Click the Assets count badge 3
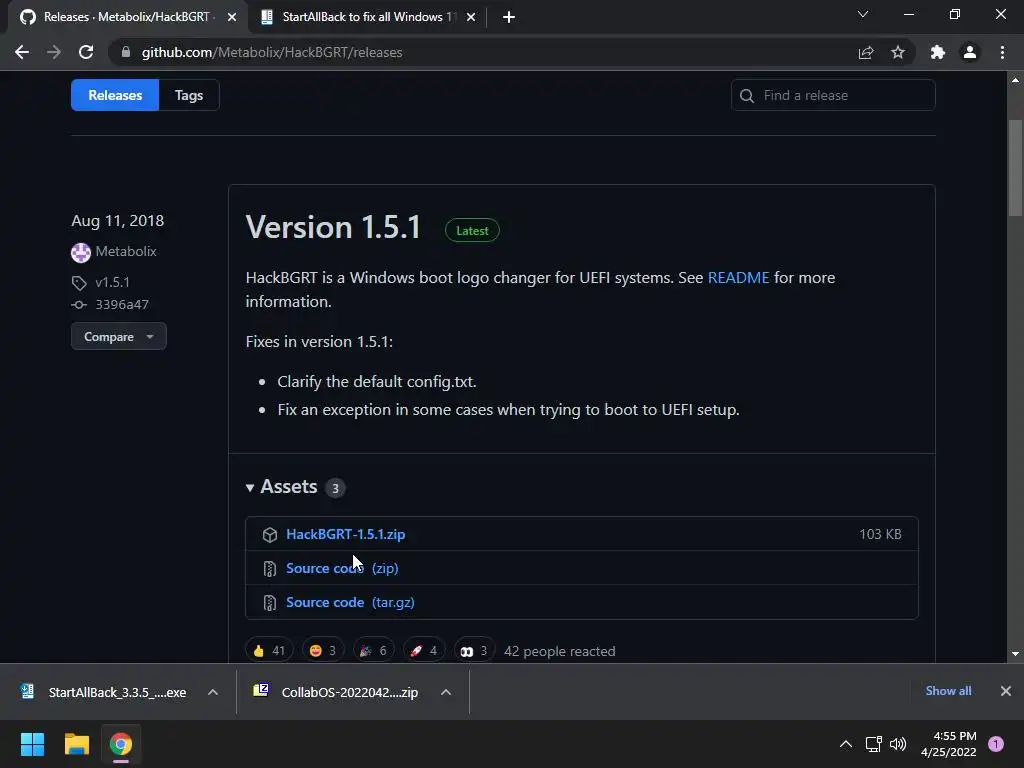Viewport: 1024px width, 768px height. point(335,488)
